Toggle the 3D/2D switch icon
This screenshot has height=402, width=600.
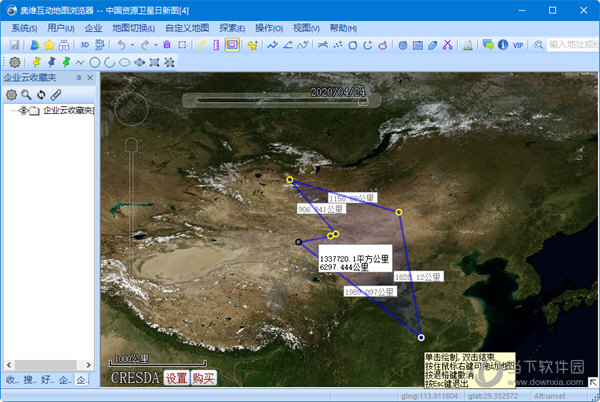pos(99,45)
